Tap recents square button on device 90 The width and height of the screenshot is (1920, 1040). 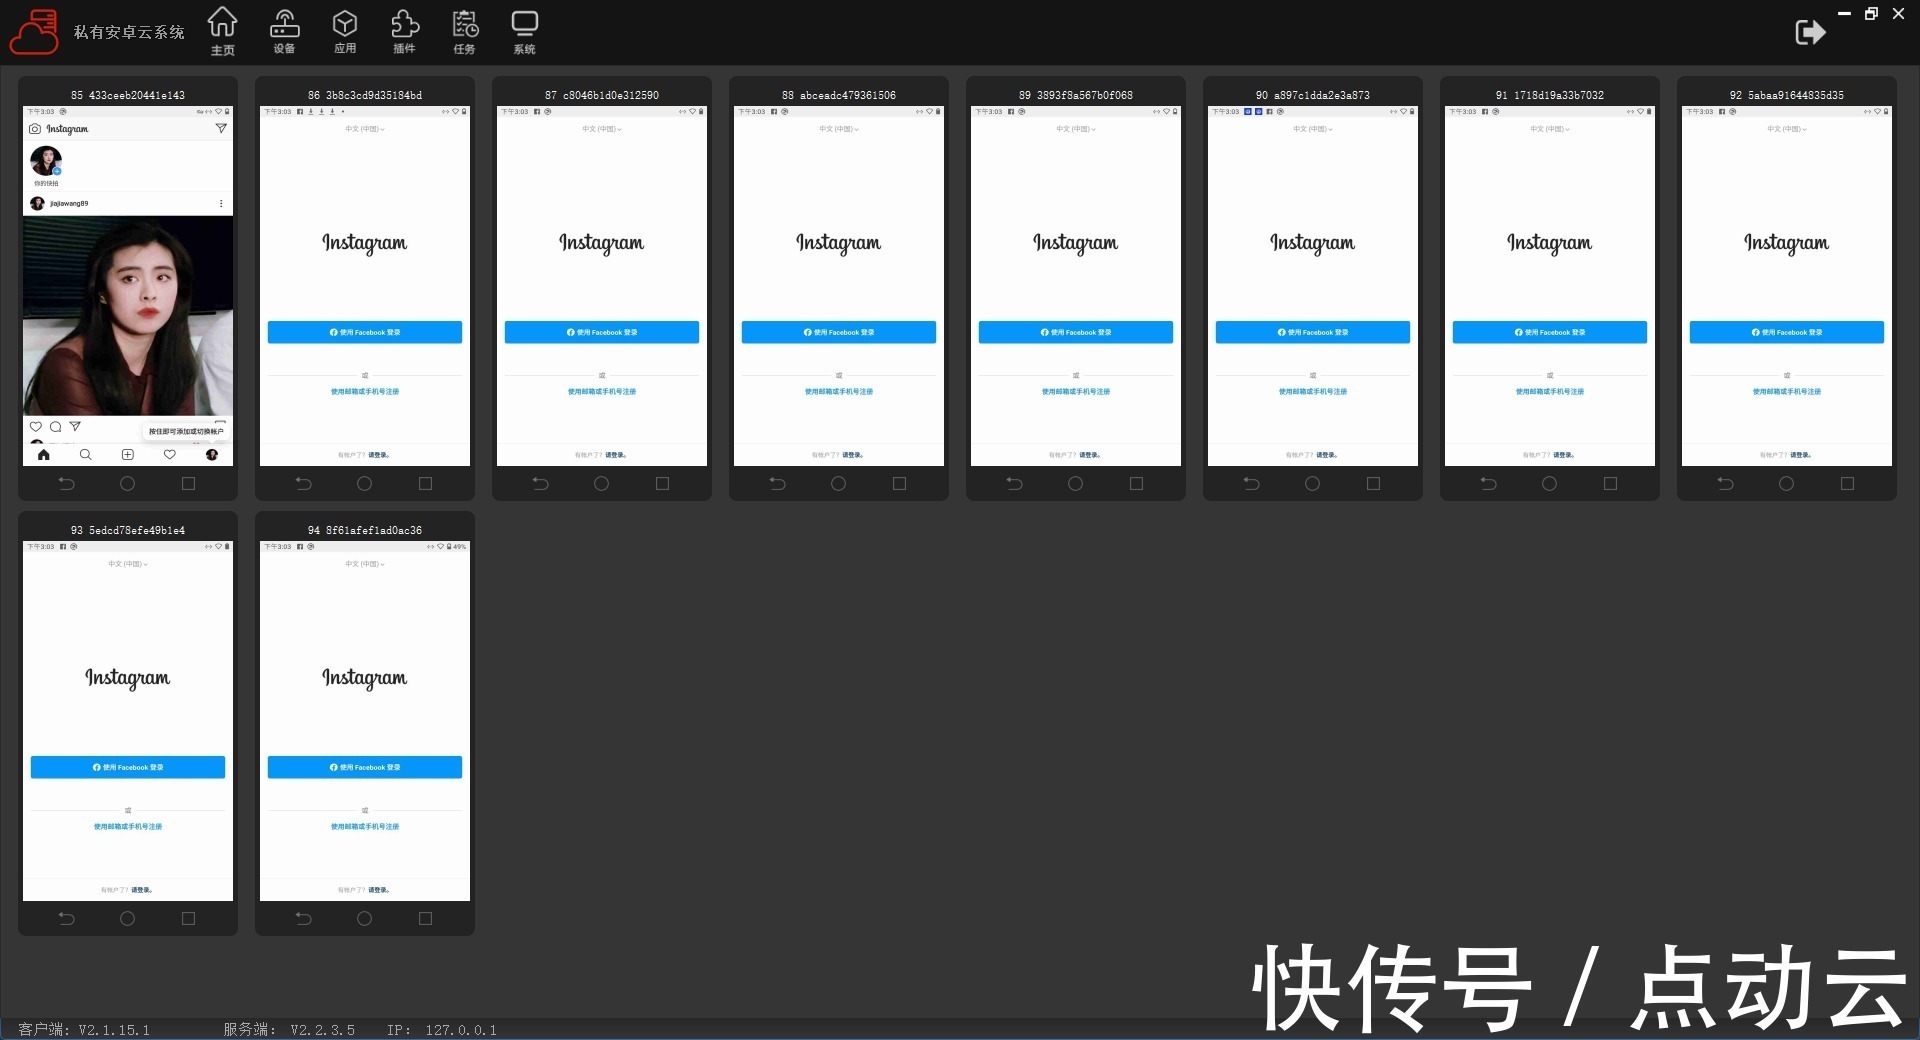point(1373,484)
